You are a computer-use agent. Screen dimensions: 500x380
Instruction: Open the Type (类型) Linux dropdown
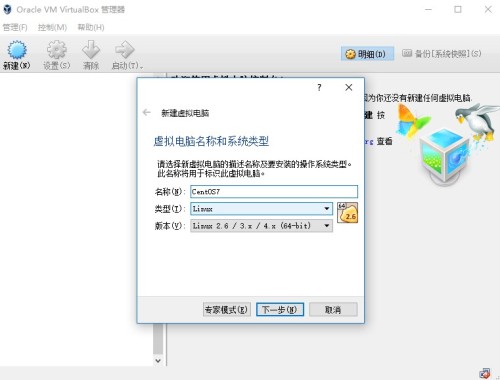click(x=261, y=209)
